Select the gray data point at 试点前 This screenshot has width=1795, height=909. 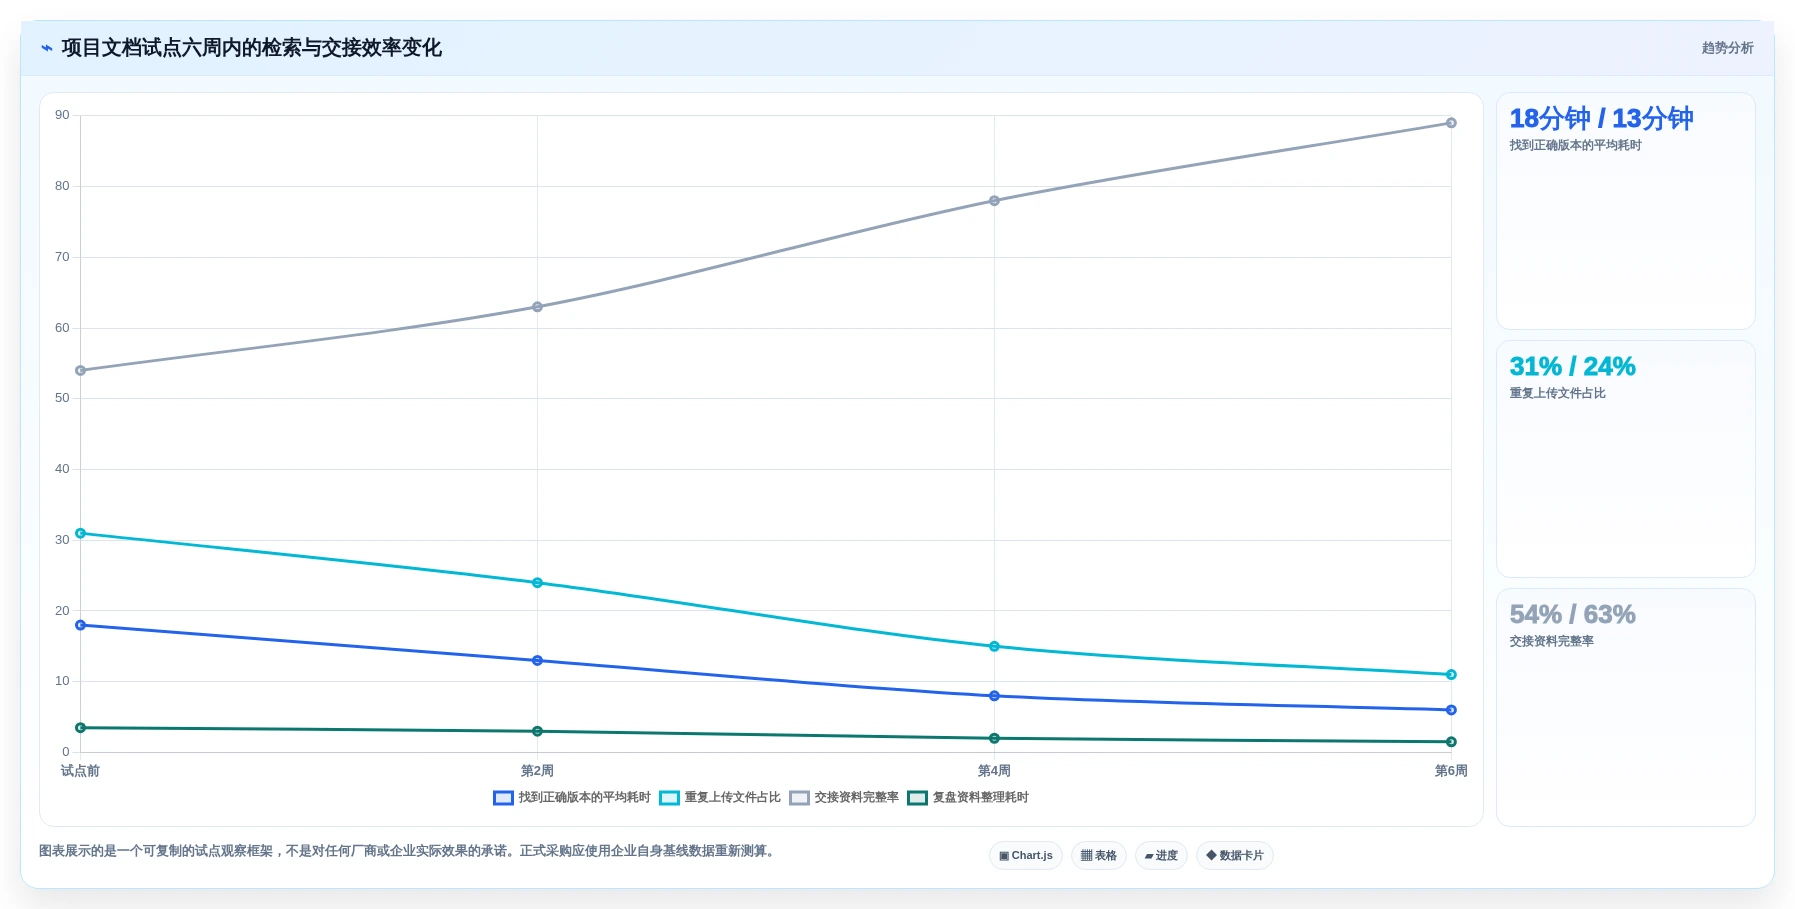[x=80, y=371]
